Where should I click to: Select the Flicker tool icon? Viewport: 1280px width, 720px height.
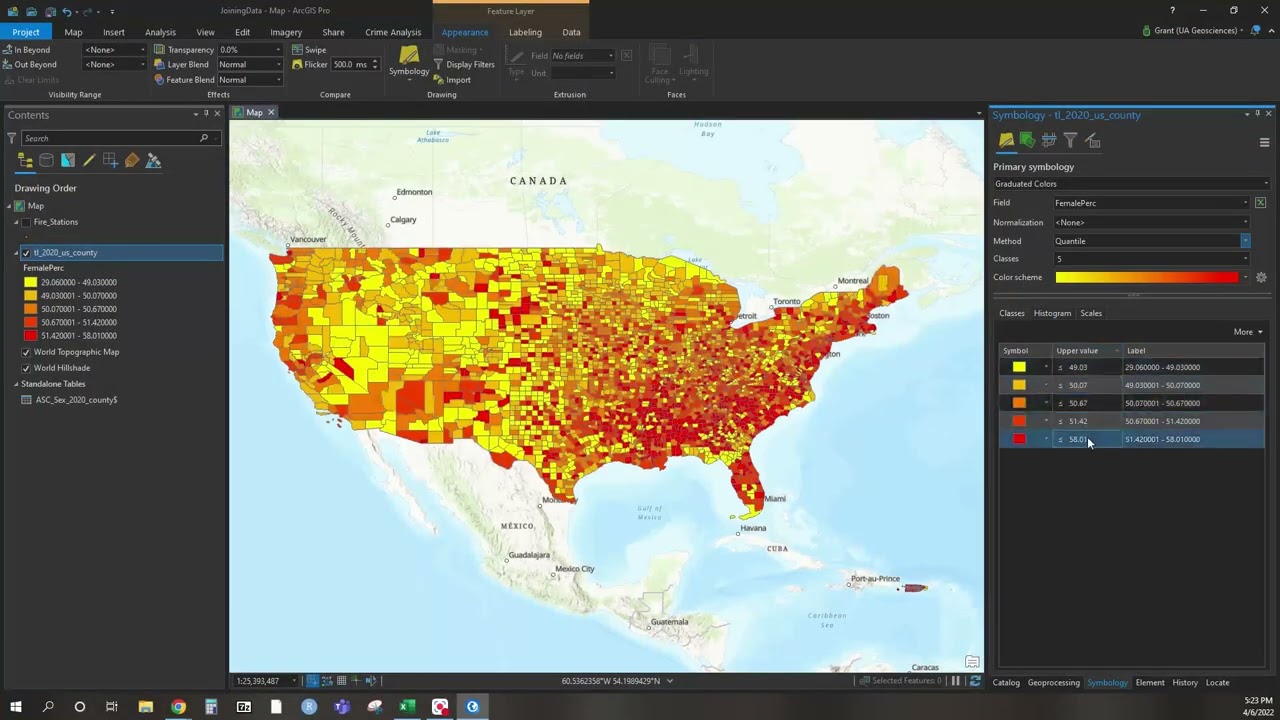click(x=297, y=64)
